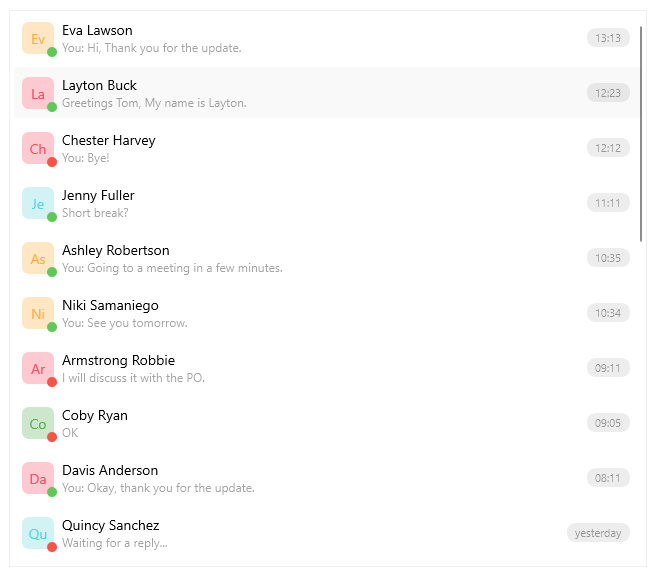Viewport: 654px width, 577px height.
Task: Click Davis Anderson's 'Da' avatar icon
Action: point(37,478)
